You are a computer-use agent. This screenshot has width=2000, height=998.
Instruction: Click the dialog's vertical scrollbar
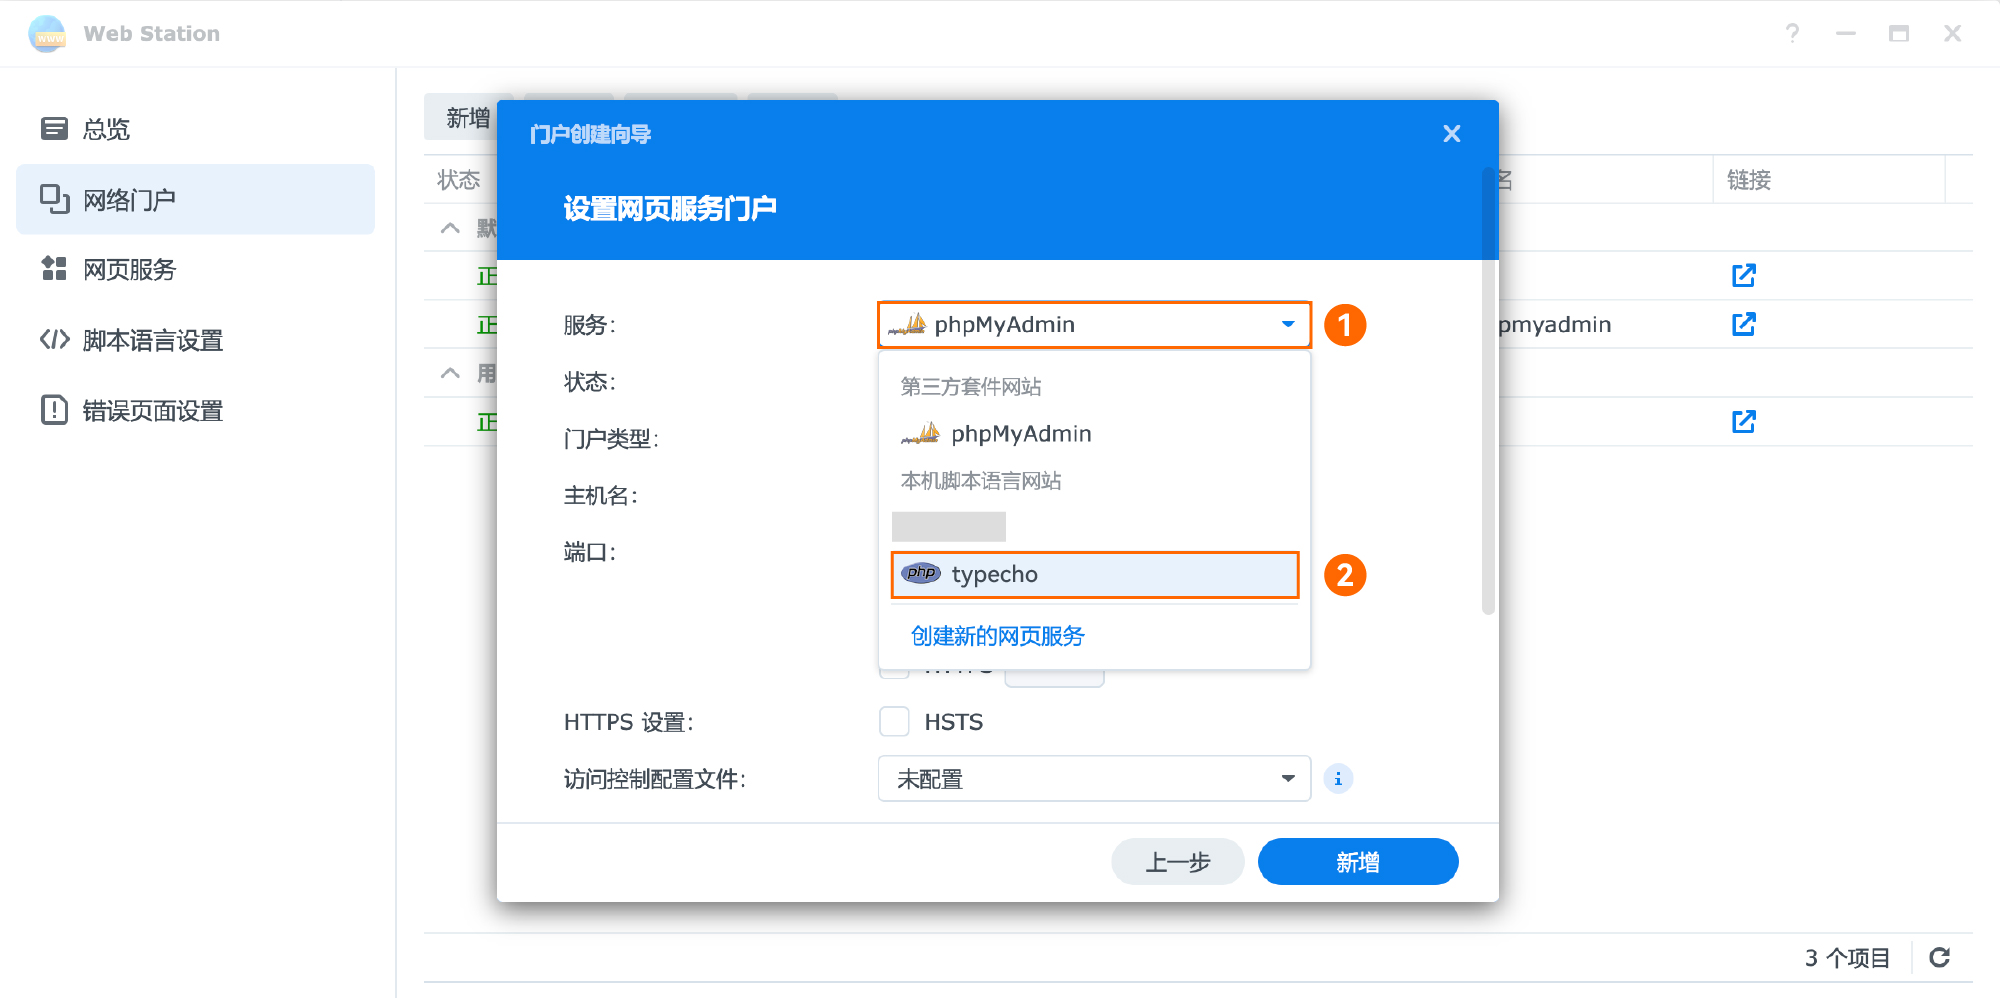click(1488, 400)
